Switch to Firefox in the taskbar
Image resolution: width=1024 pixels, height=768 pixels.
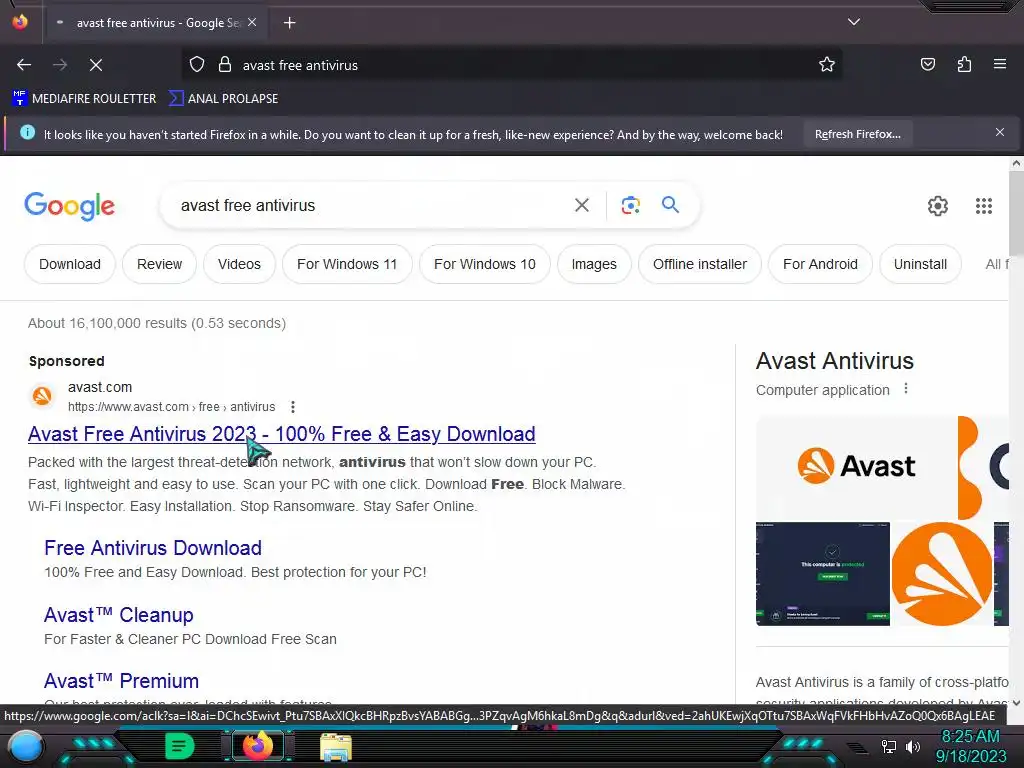point(258,746)
